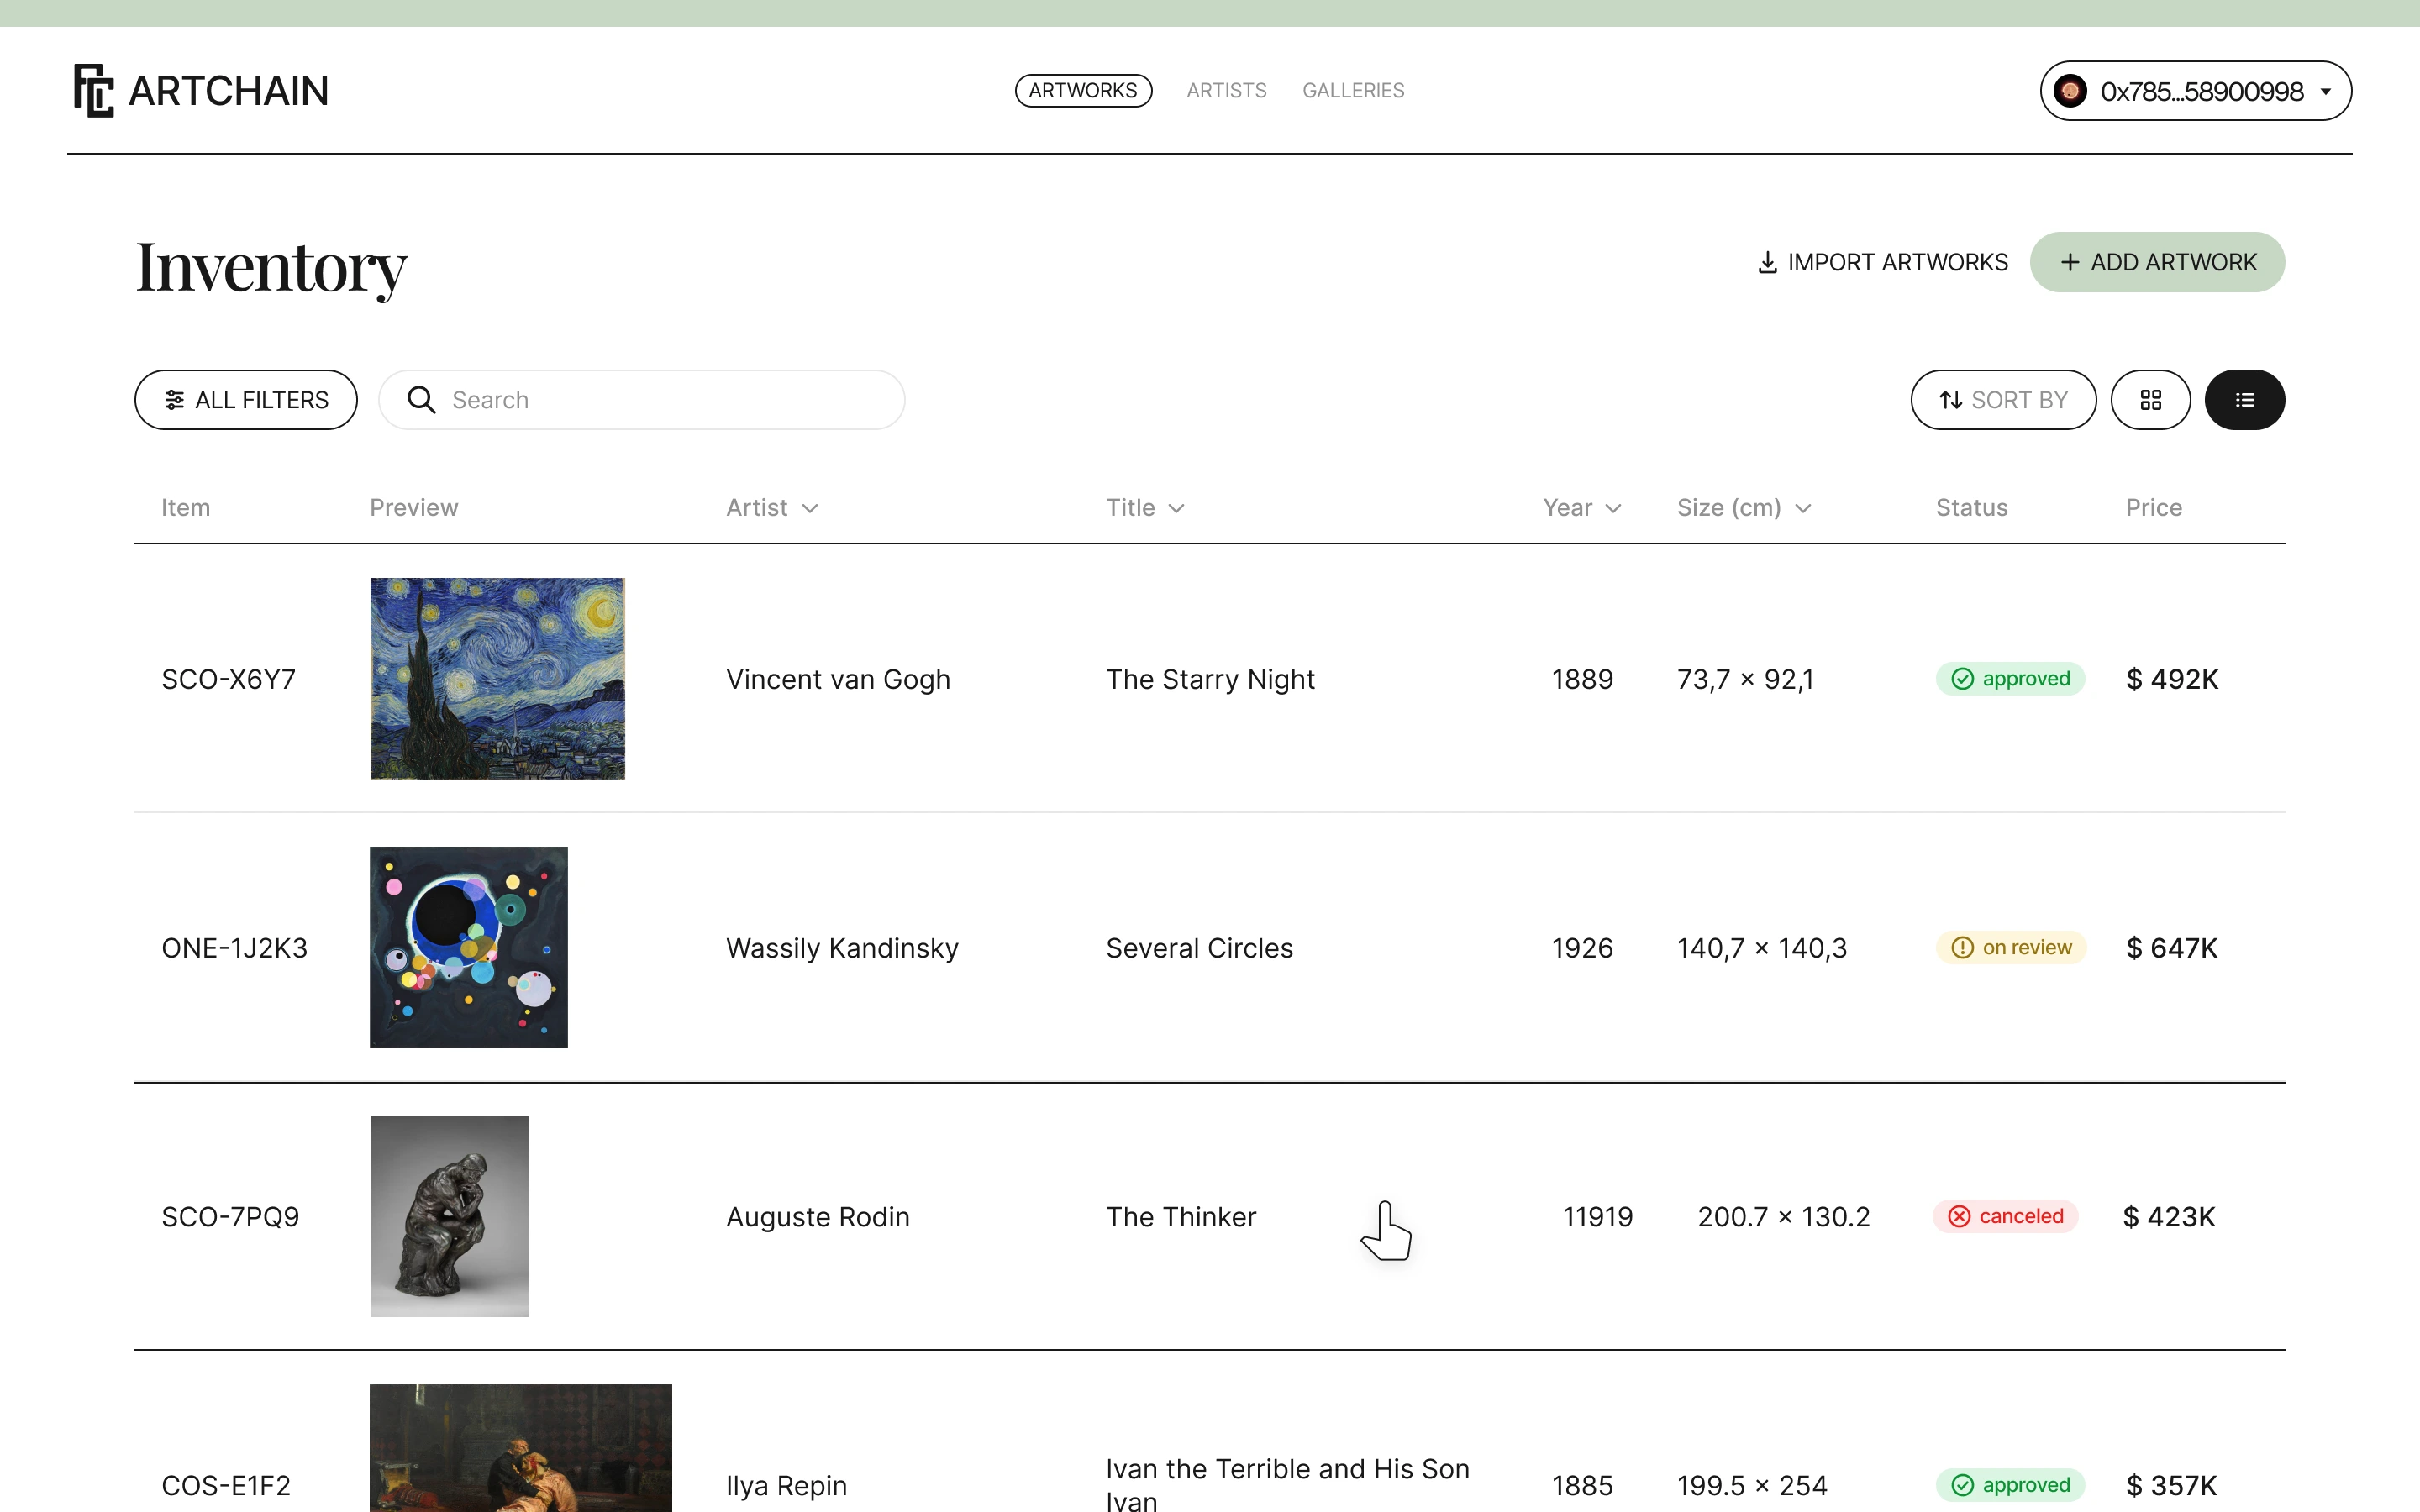Switch to grid view layout
The image size is (2420, 1512).
click(x=2150, y=400)
